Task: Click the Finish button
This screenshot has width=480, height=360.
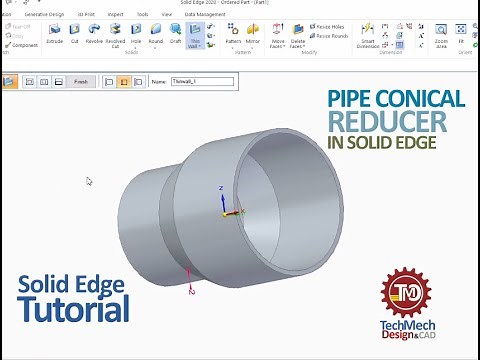Action: [x=81, y=82]
